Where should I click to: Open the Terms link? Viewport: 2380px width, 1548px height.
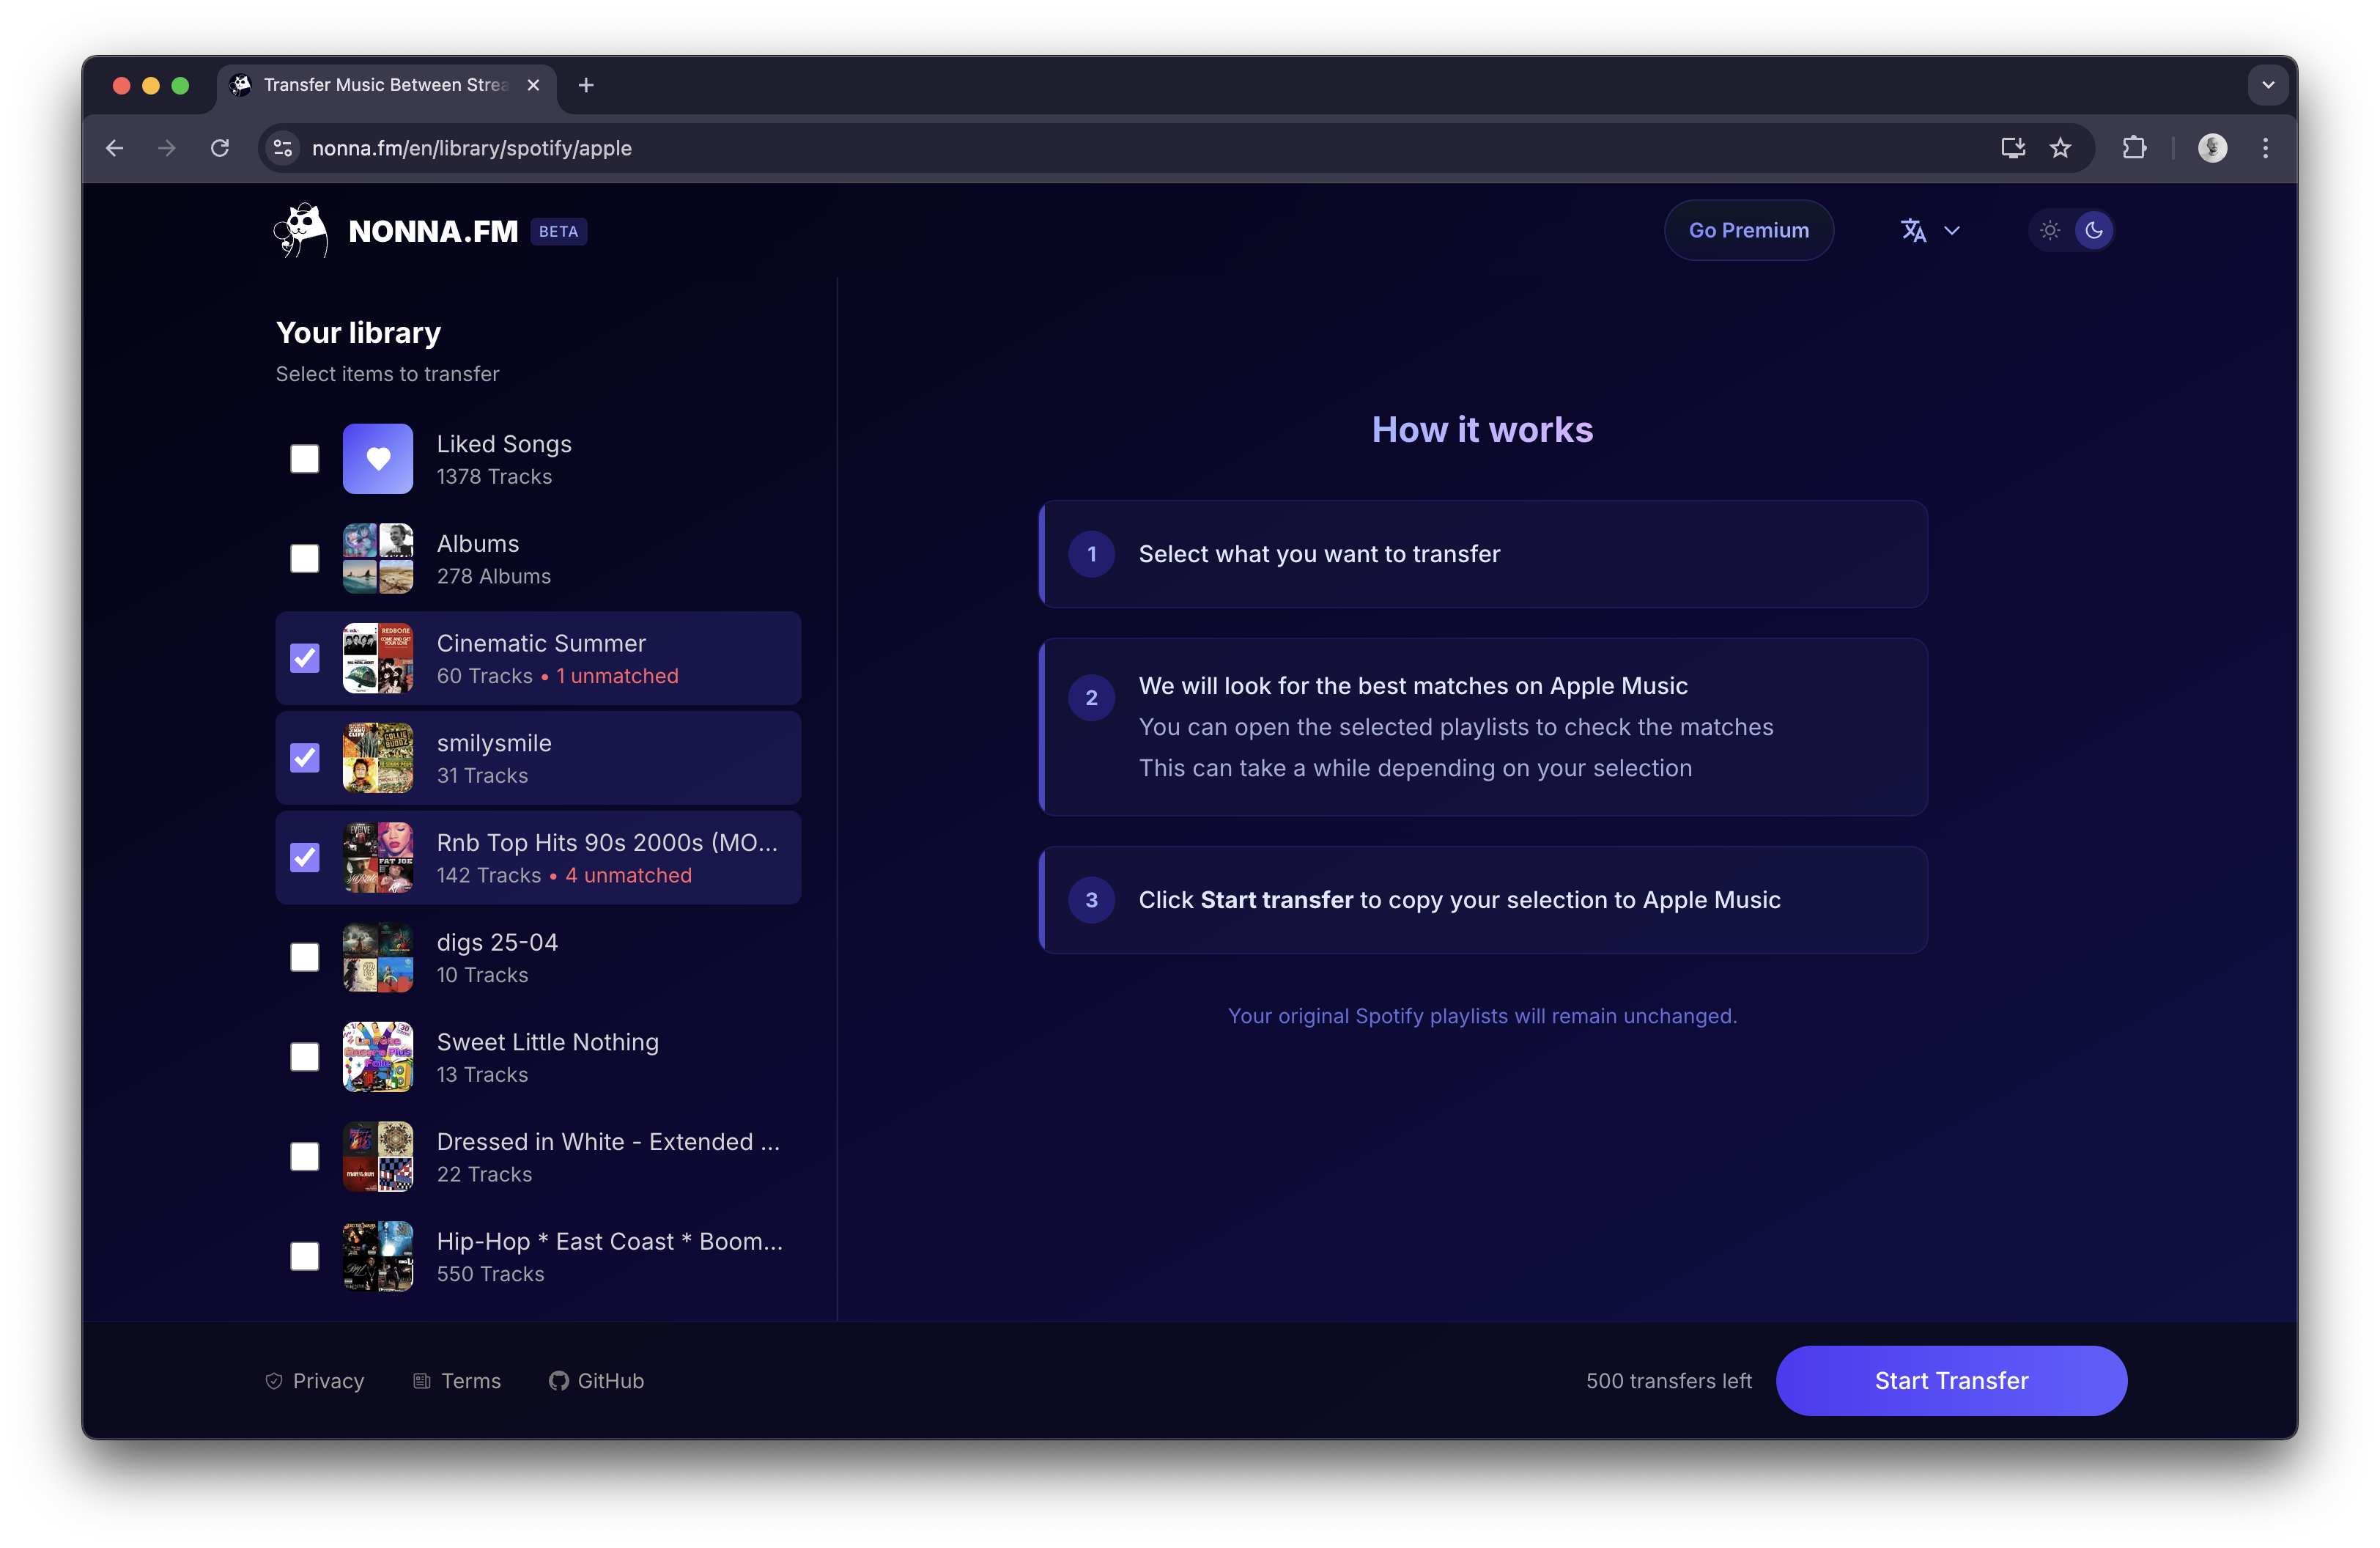click(x=457, y=1380)
